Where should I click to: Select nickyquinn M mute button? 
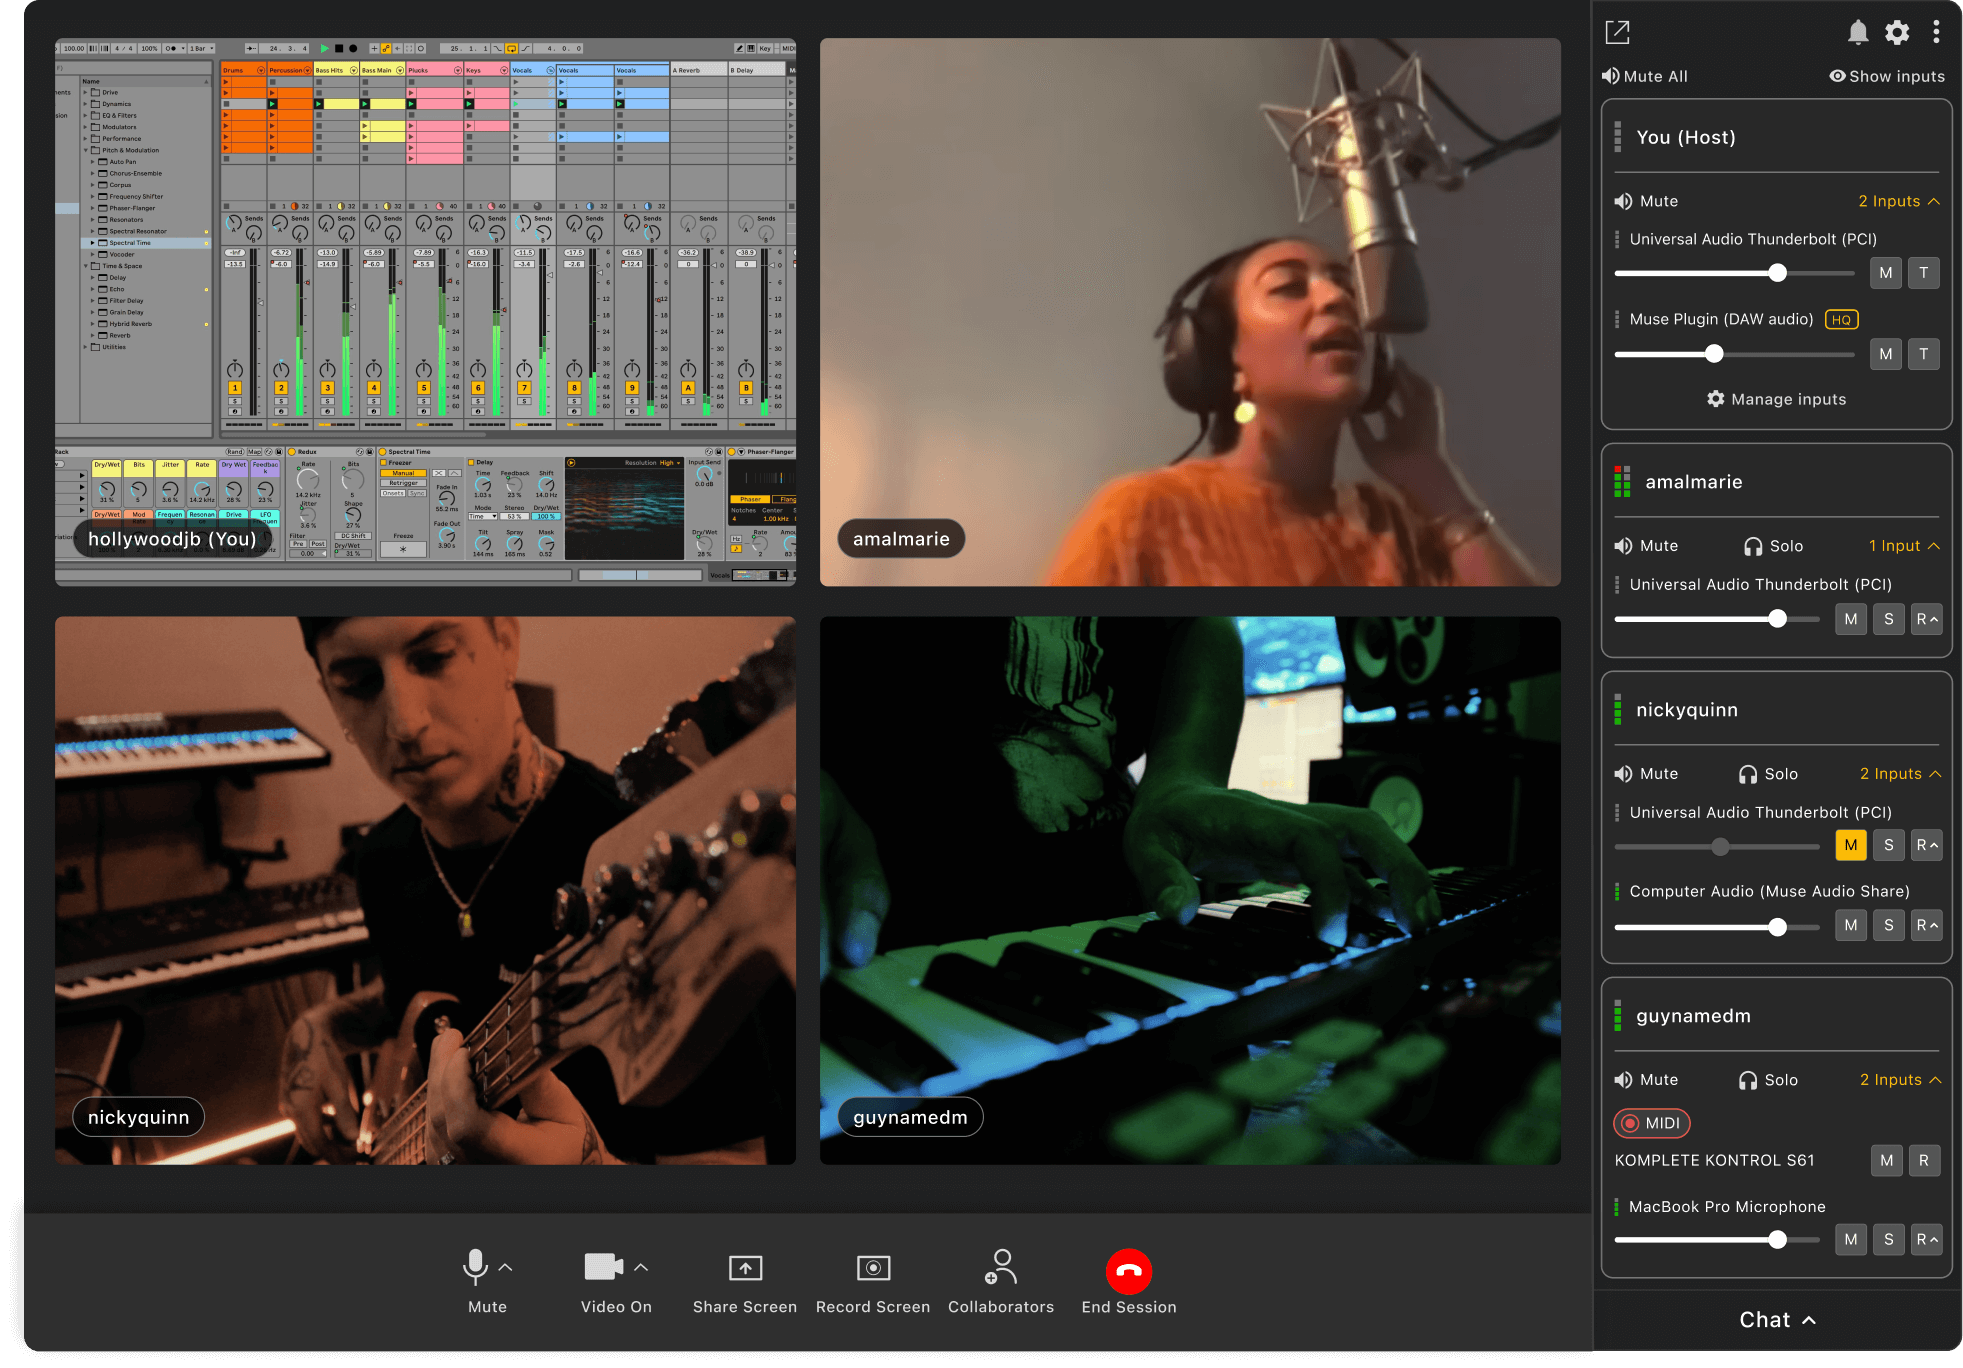1850,844
